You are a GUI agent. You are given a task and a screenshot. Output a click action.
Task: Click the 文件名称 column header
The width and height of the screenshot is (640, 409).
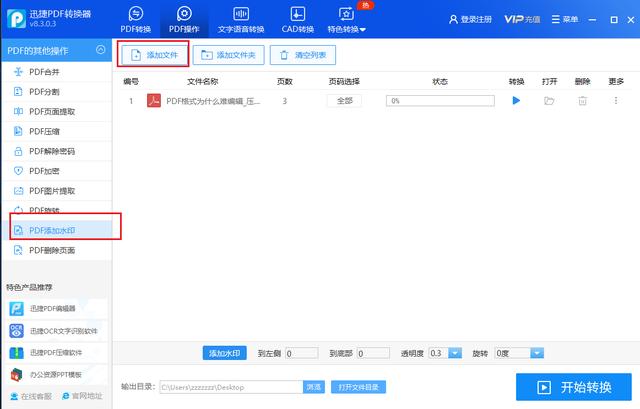(202, 82)
